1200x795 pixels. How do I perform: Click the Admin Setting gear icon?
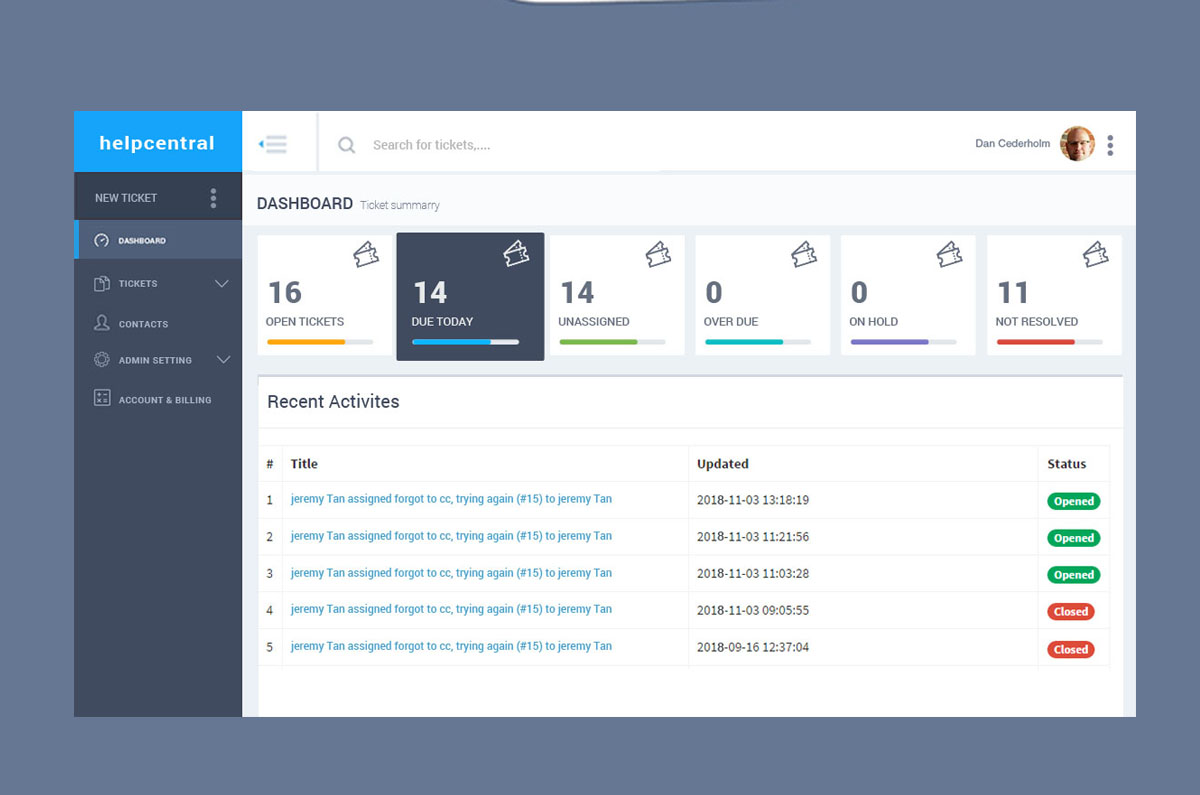[102, 360]
